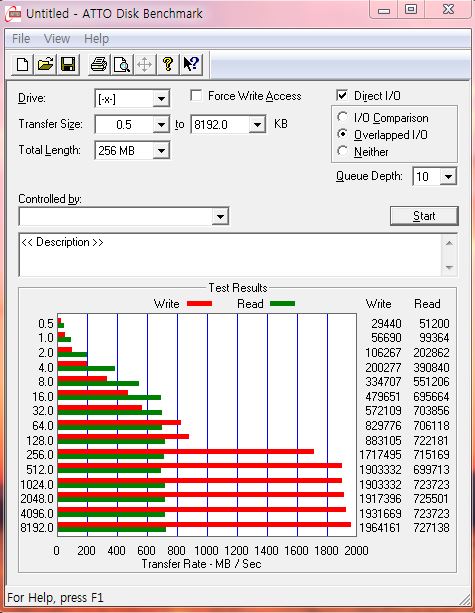Click the 256.0 transfer size row label
Viewport: 475px width, 613px height.
(40, 455)
